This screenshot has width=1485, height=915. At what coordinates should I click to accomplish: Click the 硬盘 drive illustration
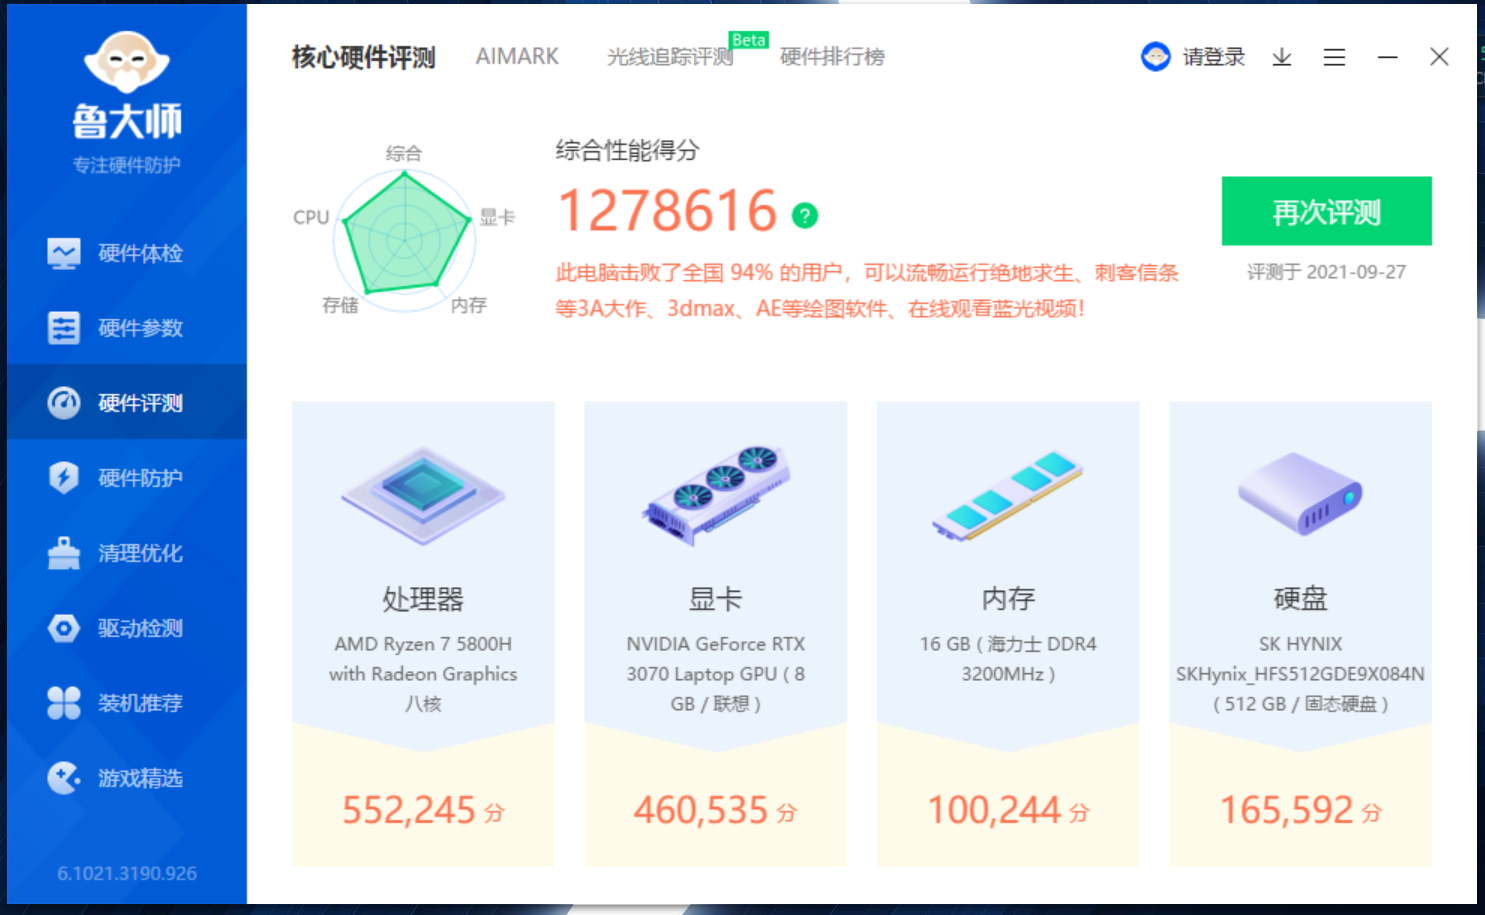coord(1300,493)
